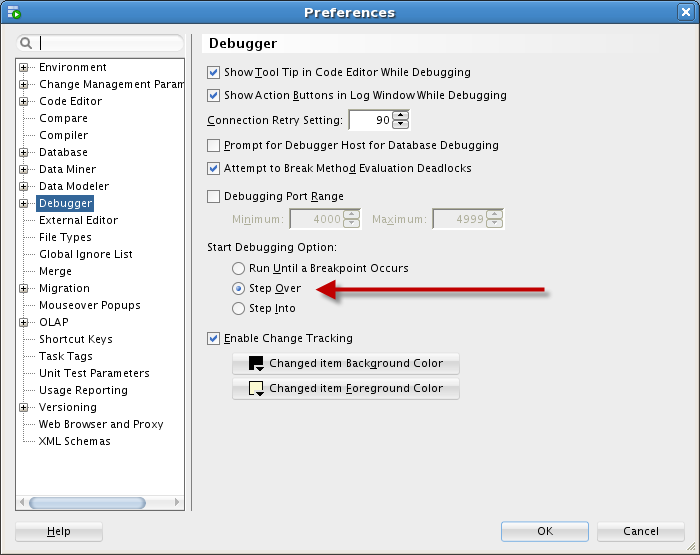Select Usage Reporting in the tree
Viewport: 700px width, 555px height.
pyautogui.click(x=83, y=390)
